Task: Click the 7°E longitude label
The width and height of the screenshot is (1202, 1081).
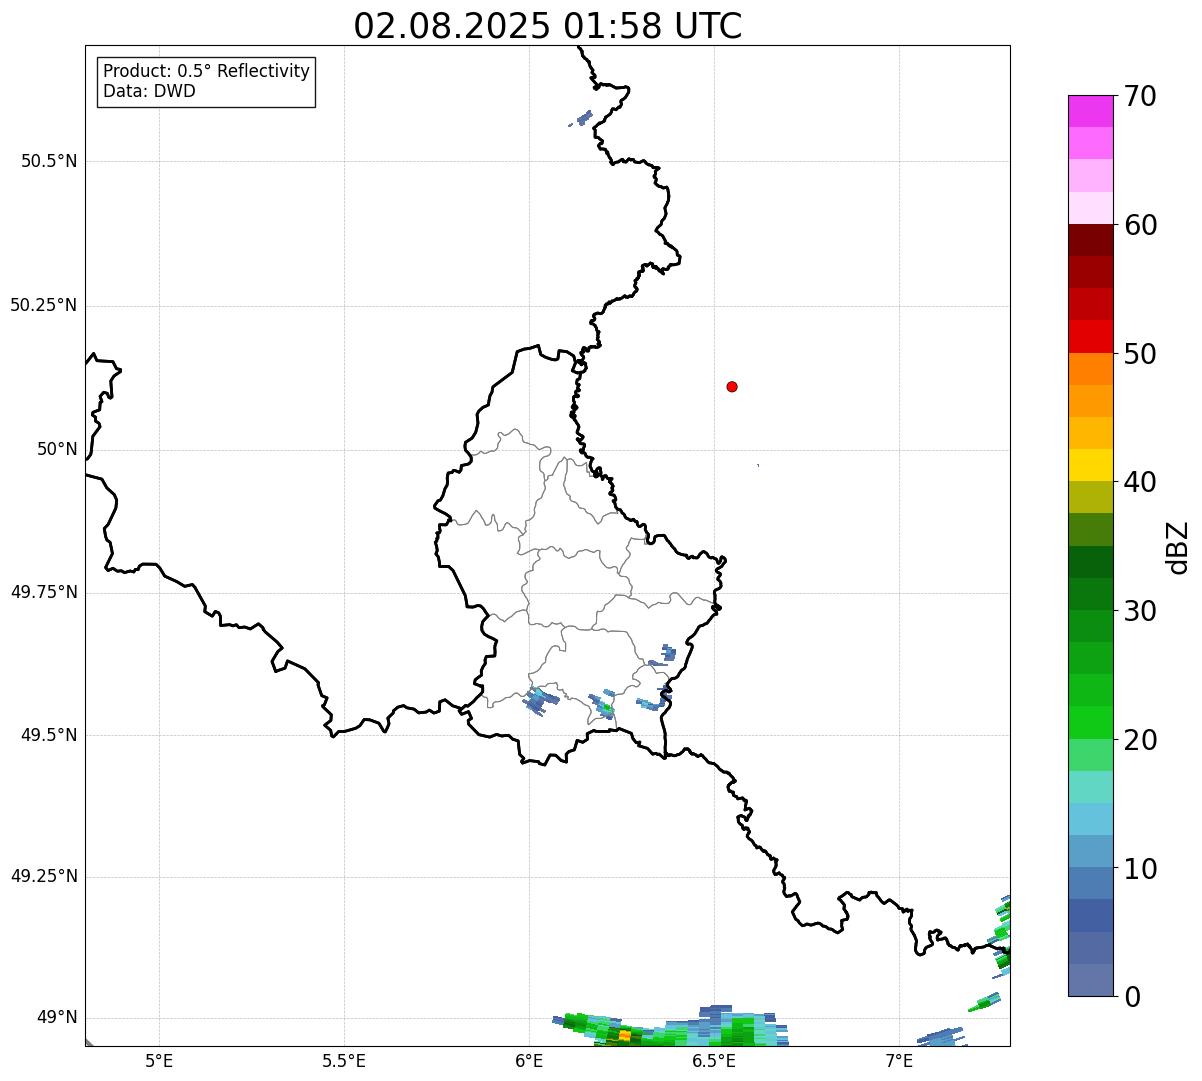Action: (x=899, y=1061)
